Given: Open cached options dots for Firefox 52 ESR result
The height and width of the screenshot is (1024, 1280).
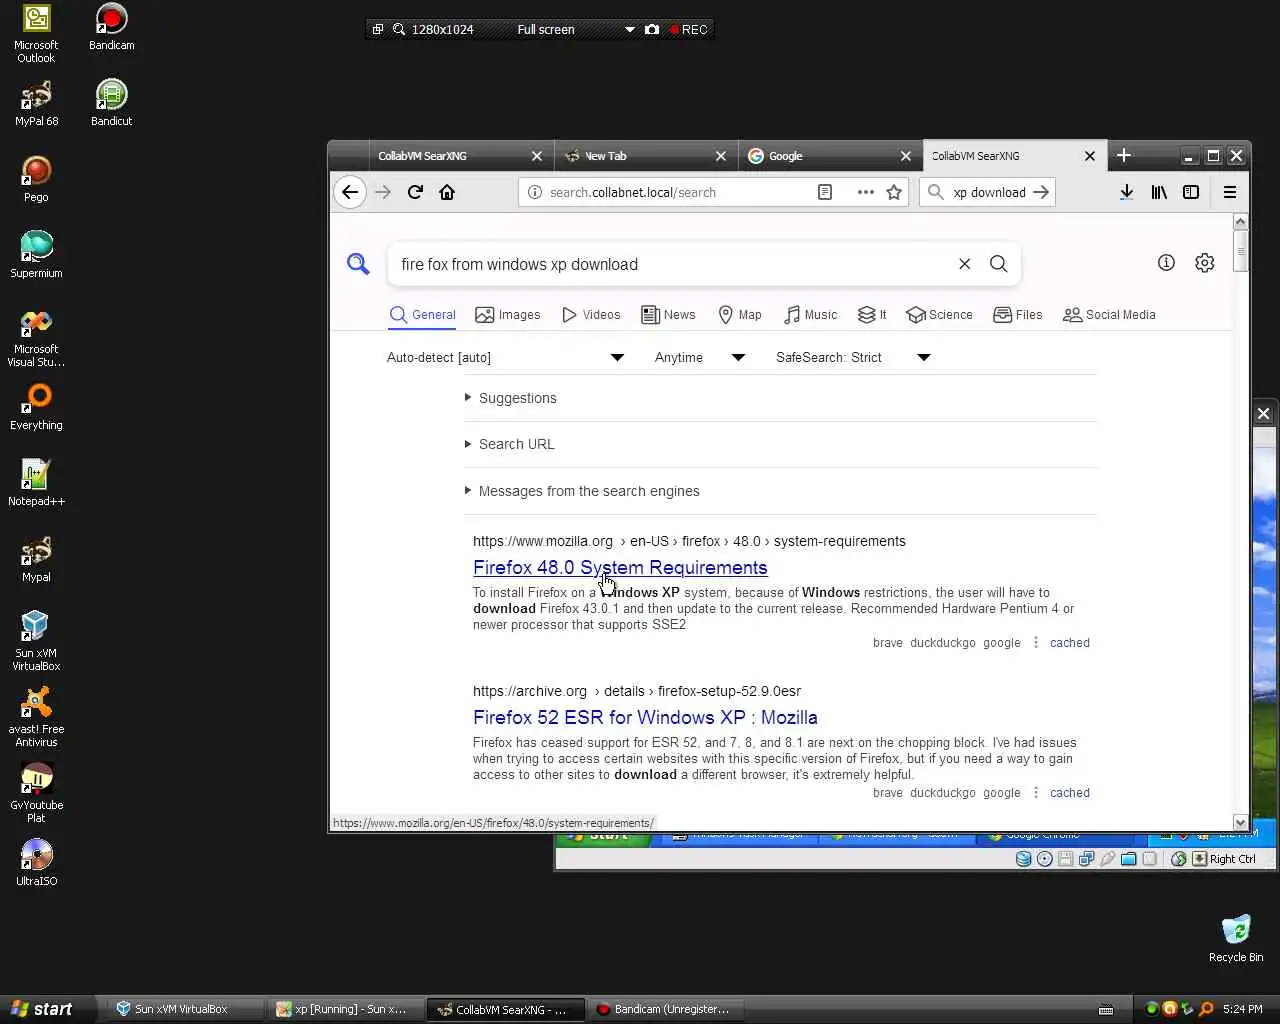Looking at the screenshot, I should (1036, 793).
